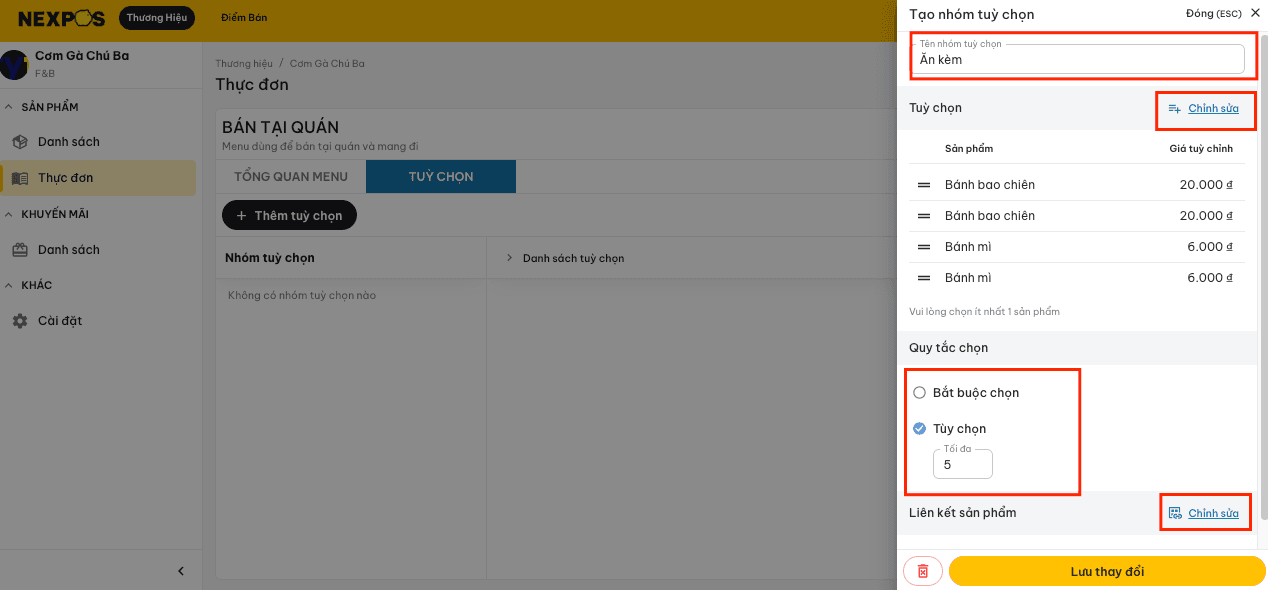Collapse the KHUYẾN MÃI sidebar section

tap(10, 214)
